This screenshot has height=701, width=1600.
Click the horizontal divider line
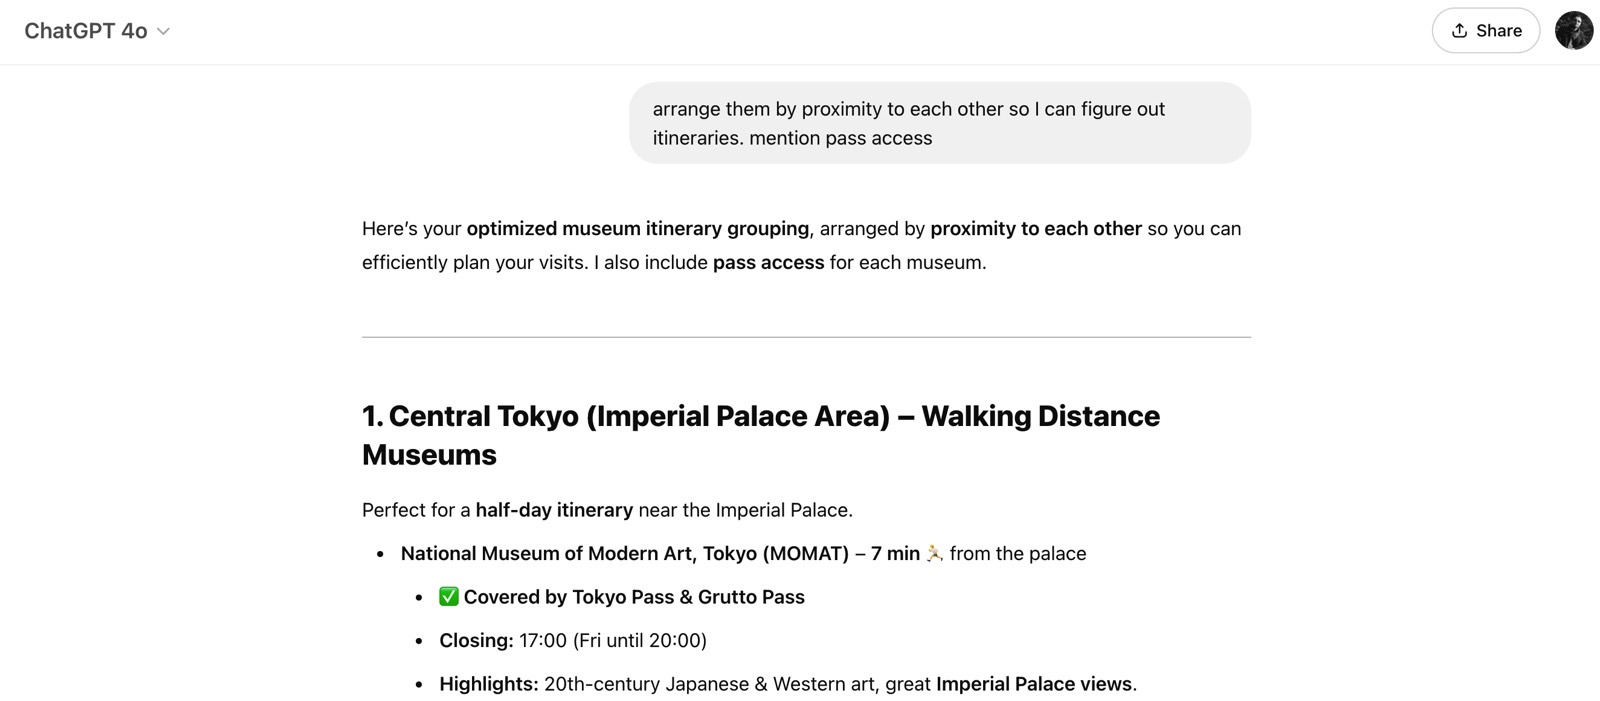click(806, 337)
